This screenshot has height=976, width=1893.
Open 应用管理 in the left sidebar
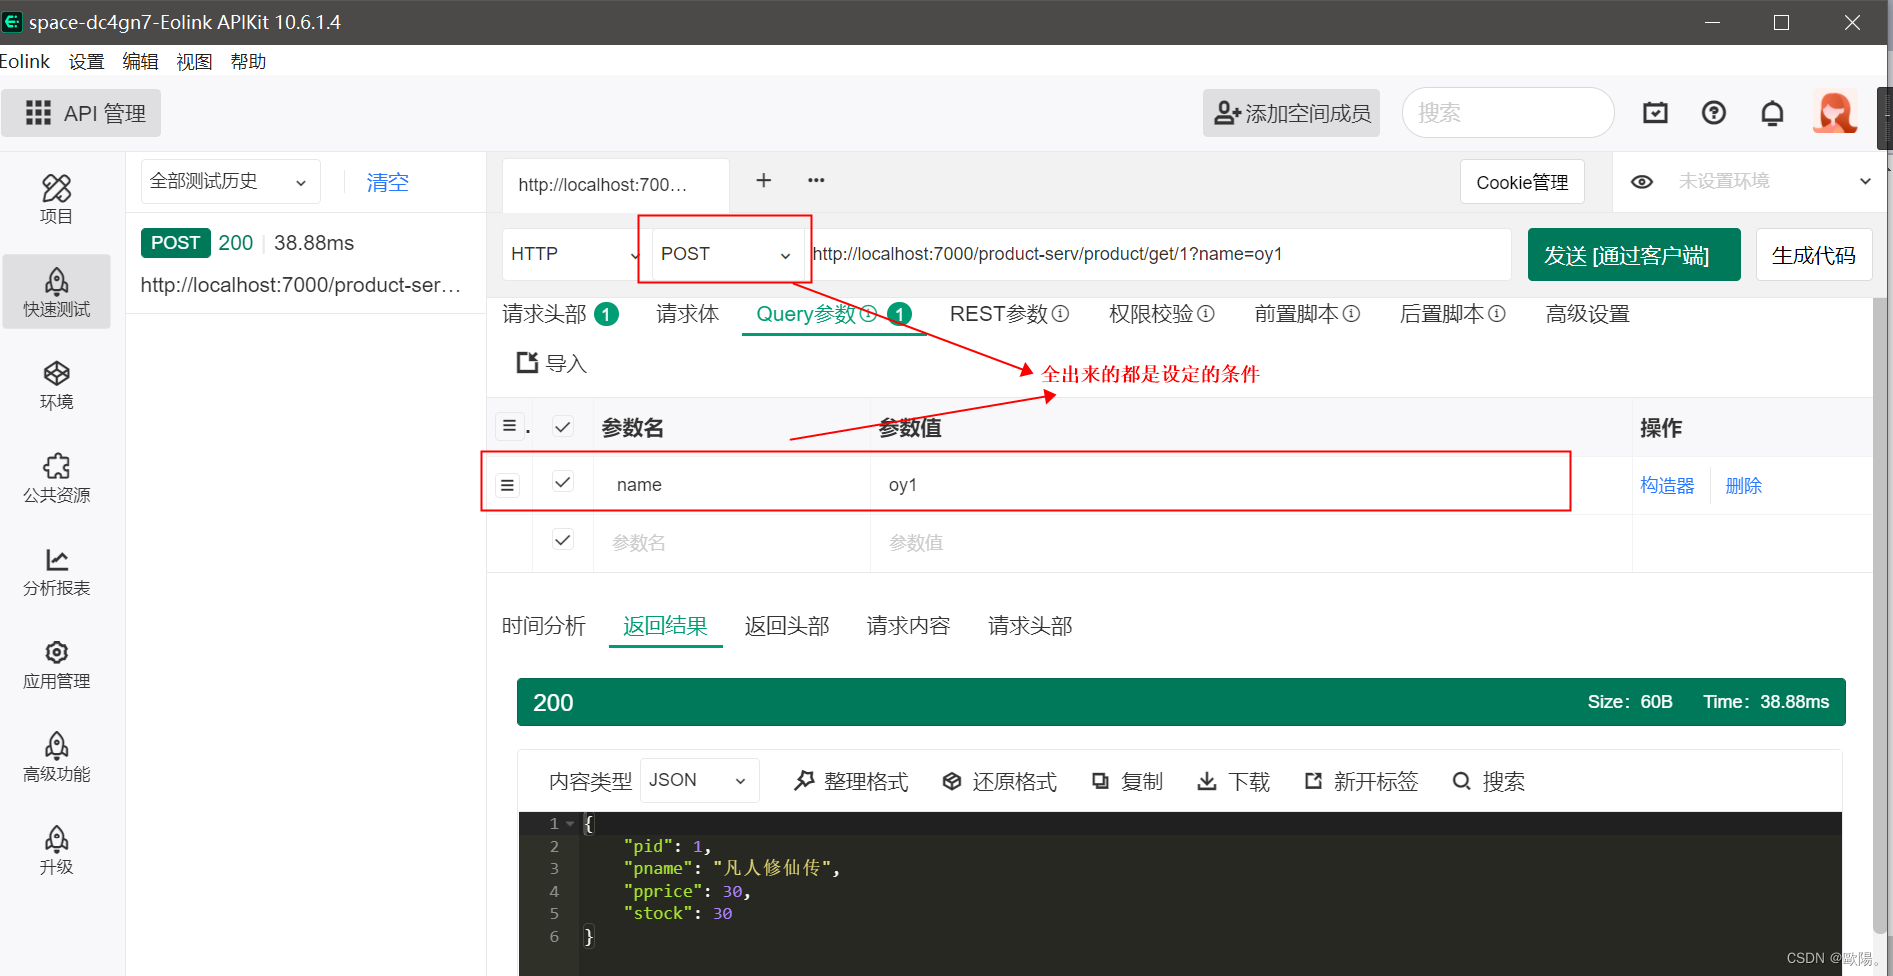pos(56,663)
